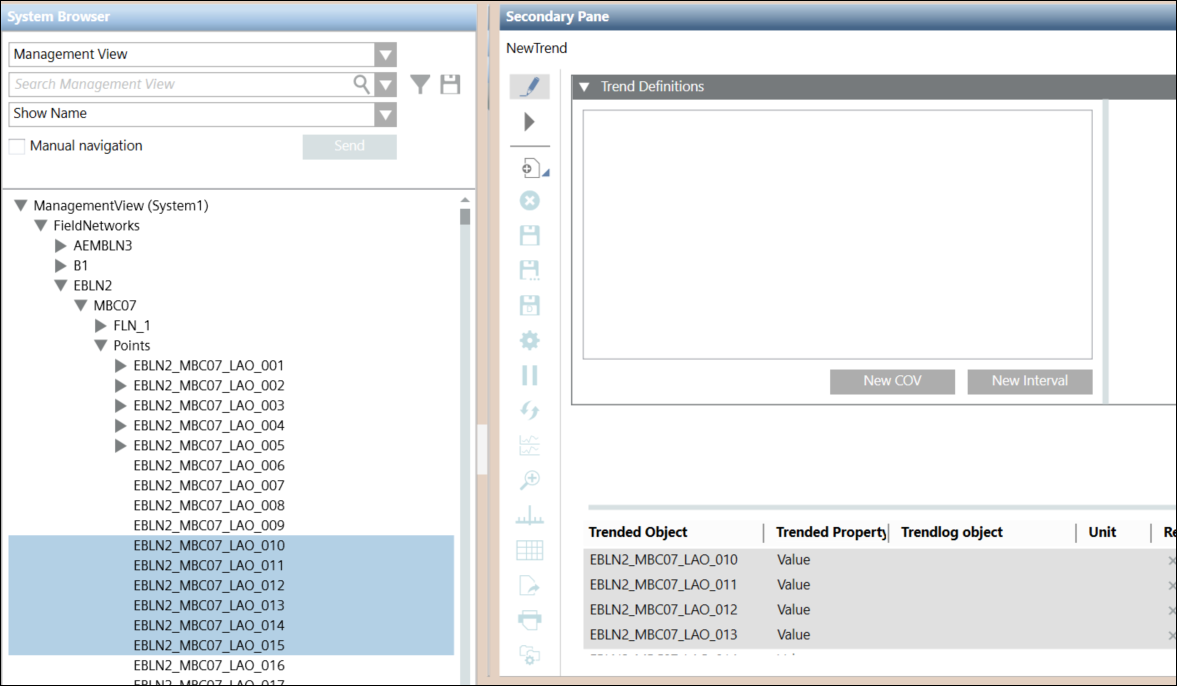The image size is (1177, 686).
Task: Enable the Manual navigation checkbox
Action: tap(17, 147)
